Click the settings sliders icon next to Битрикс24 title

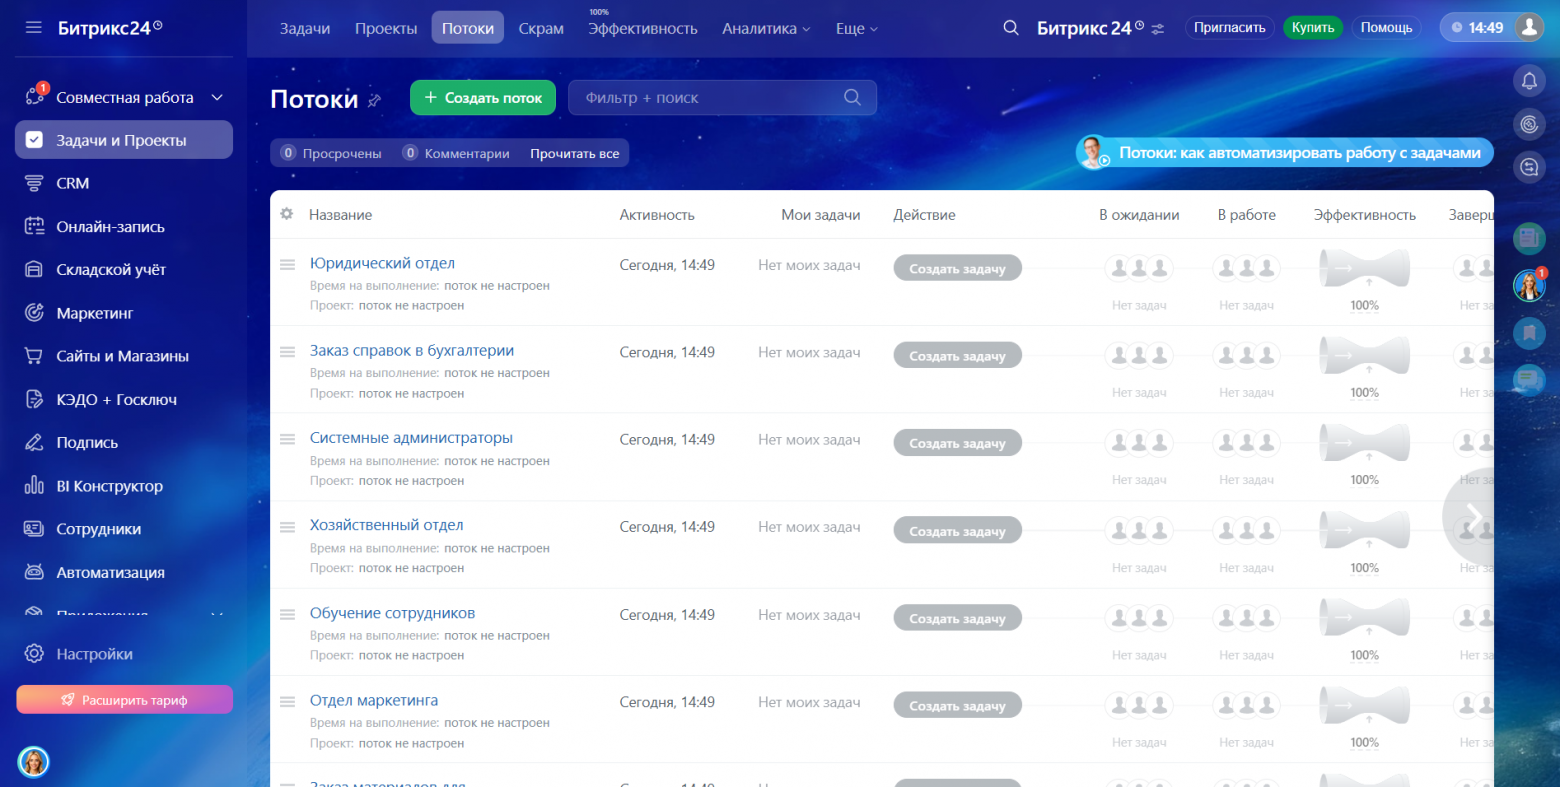coord(1158,29)
